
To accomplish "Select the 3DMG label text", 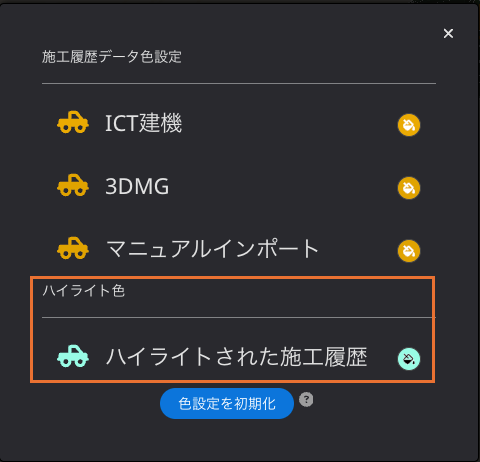I will (137, 186).
